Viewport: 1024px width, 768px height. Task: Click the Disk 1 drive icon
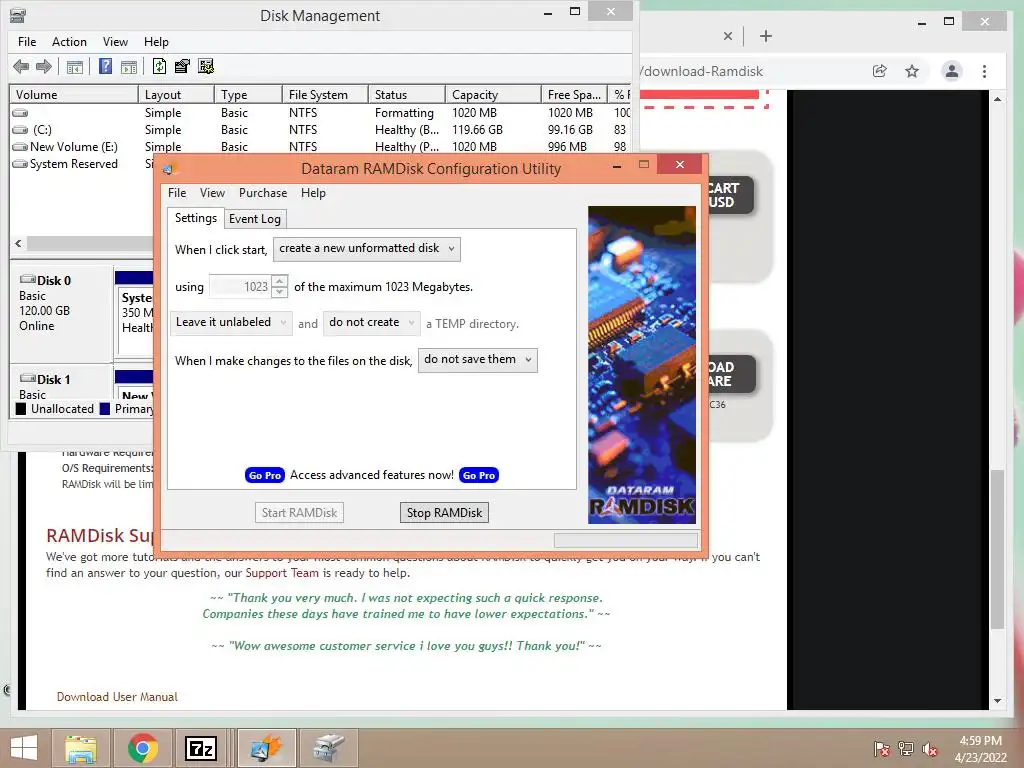[x=27, y=378]
